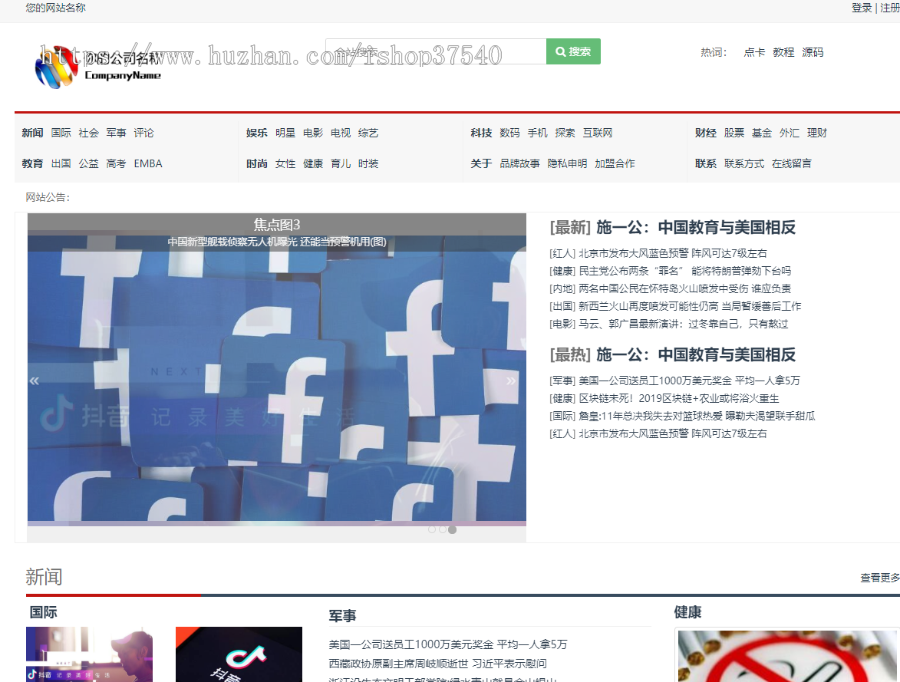Image resolution: width=900 pixels, height=682 pixels.
Task: Open 隐私申明 page
Action: (x=567, y=164)
